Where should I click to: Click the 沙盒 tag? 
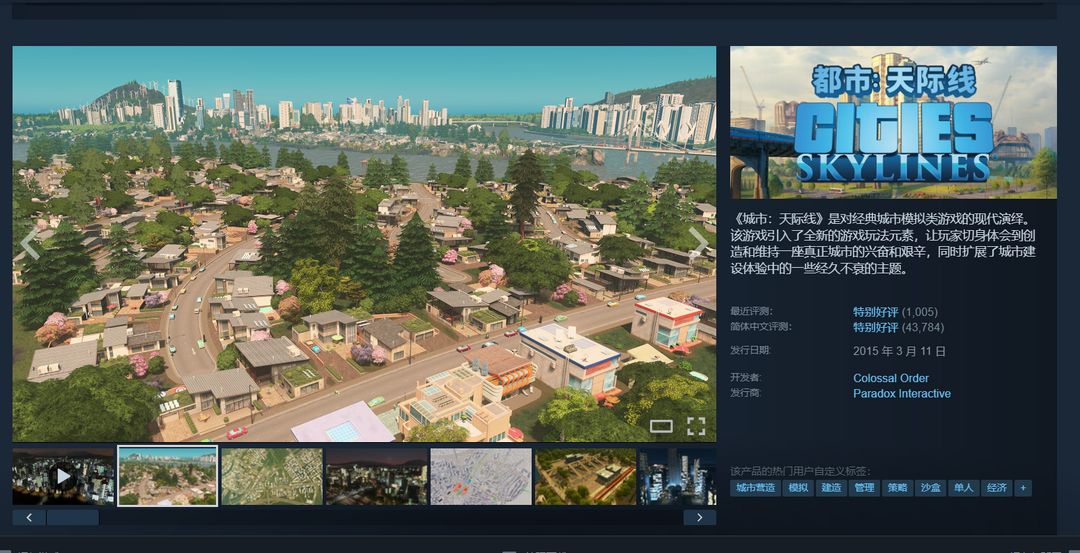tap(931, 488)
